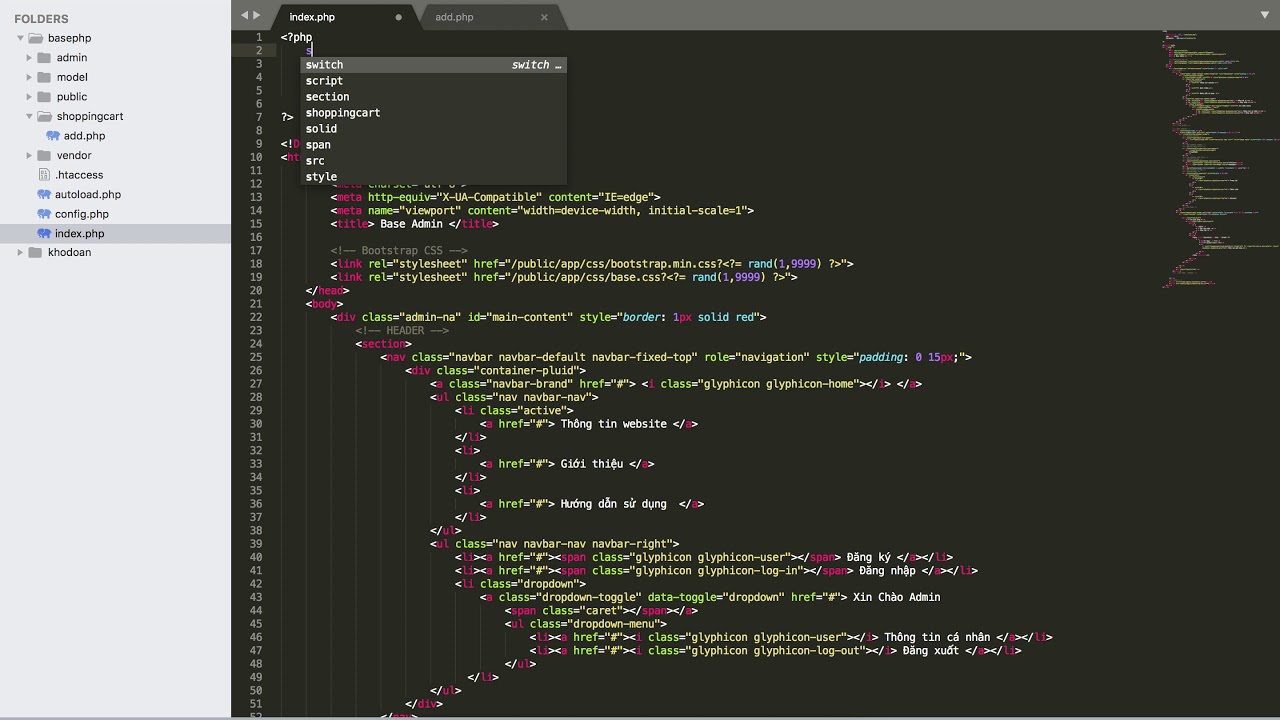Click the config.php file icon
Viewport: 1280px width, 720px height.
coord(44,214)
